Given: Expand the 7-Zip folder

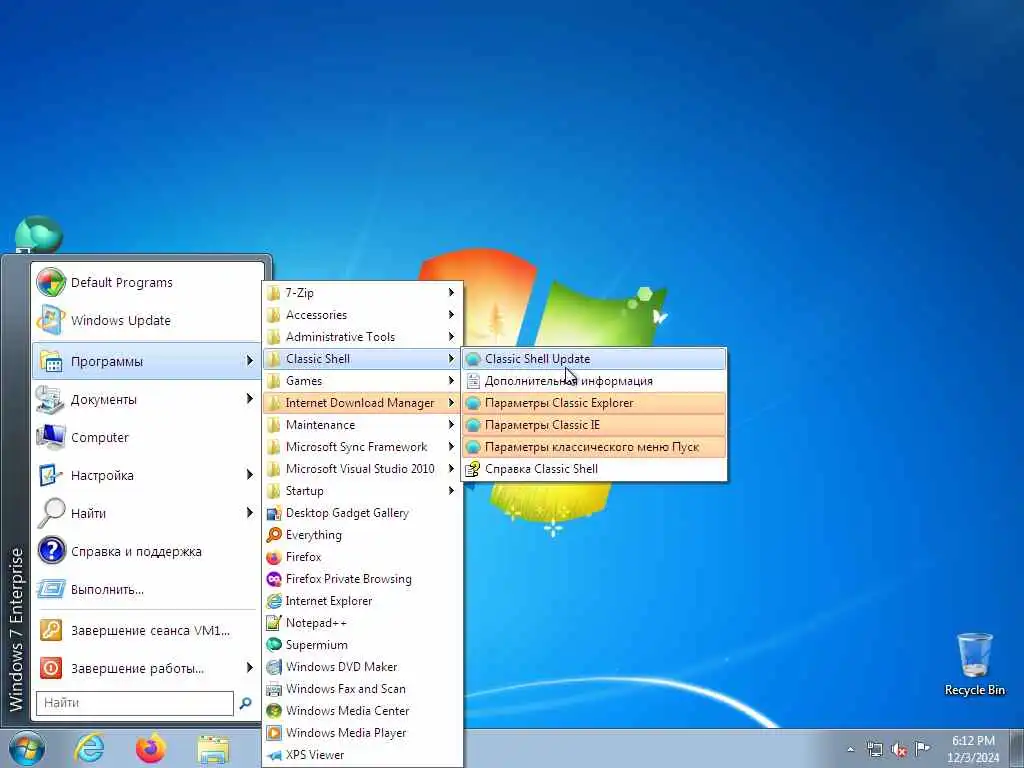Looking at the screenshot, I should pos(363,293).
